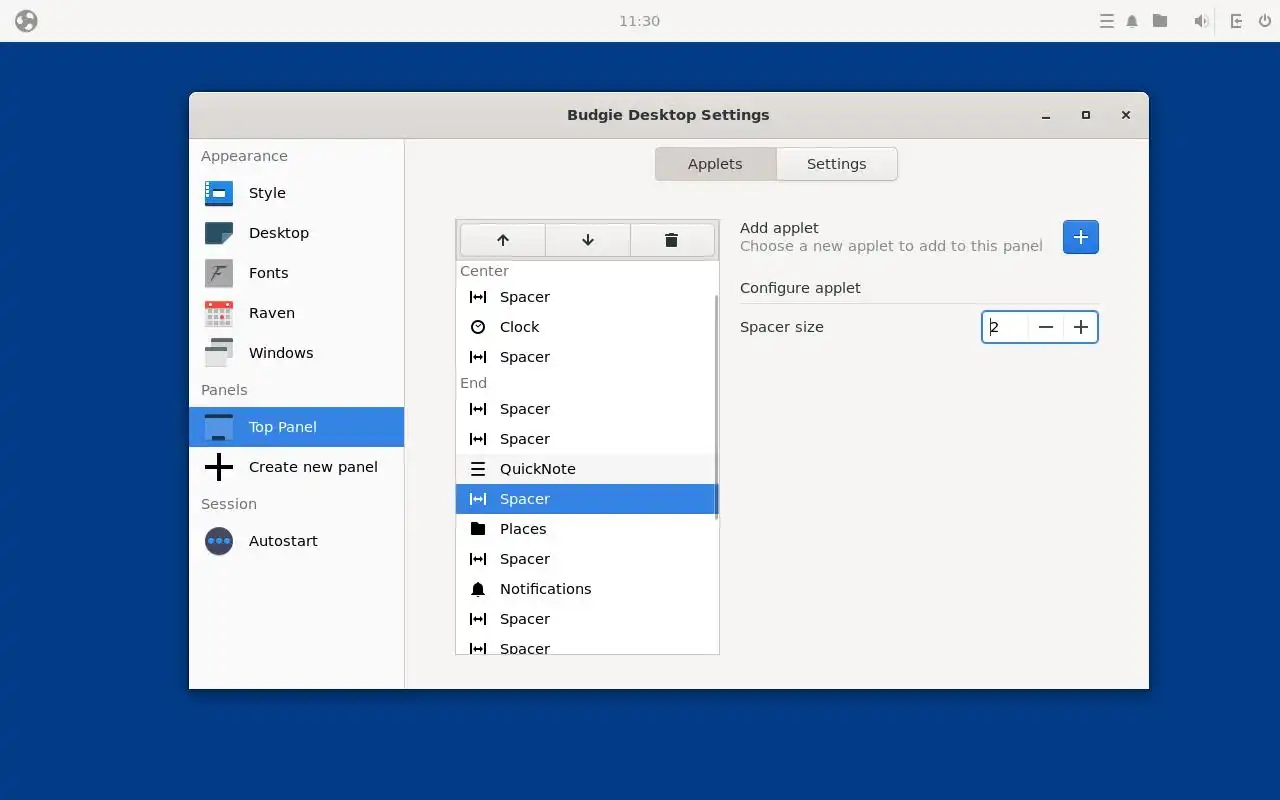The height and width of the screenshot is (800, 1280).
Task: Select the Spacer just above QuickNote
Action: pos(587,439)
